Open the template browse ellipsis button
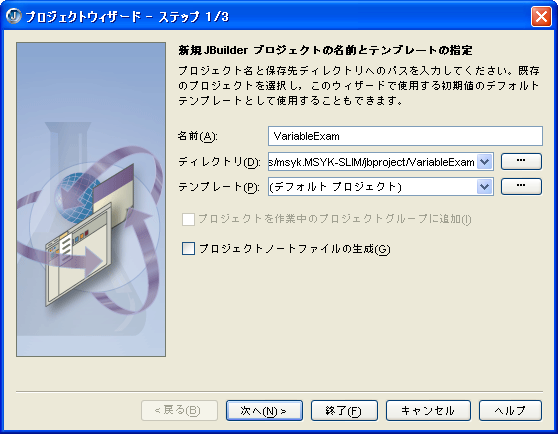This screenshot has width=558, height=434. click(521, 186)
